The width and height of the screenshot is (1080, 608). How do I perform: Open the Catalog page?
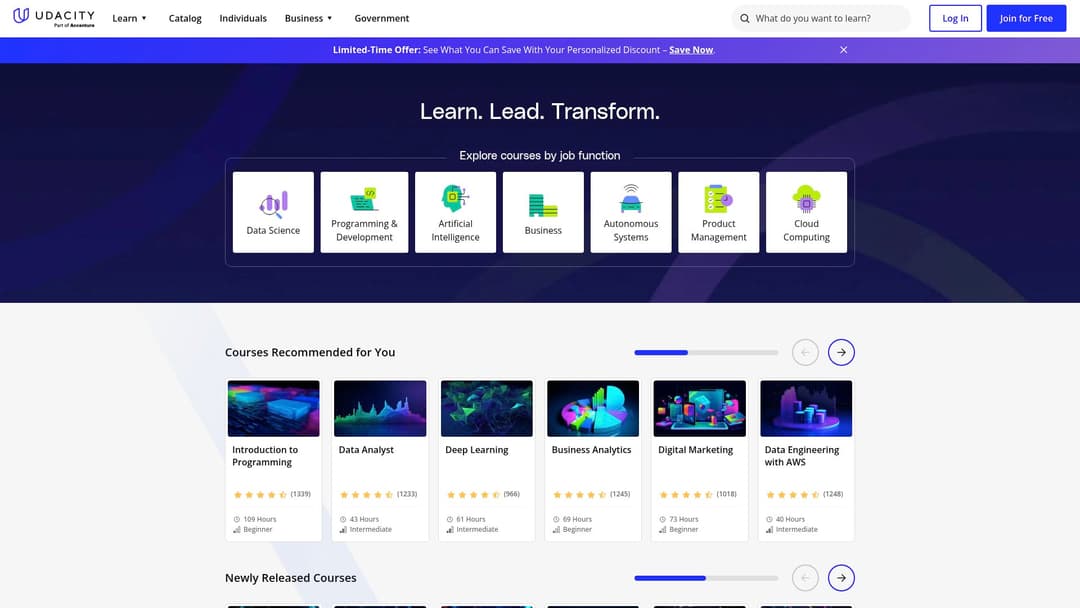(x=185, y=19)
